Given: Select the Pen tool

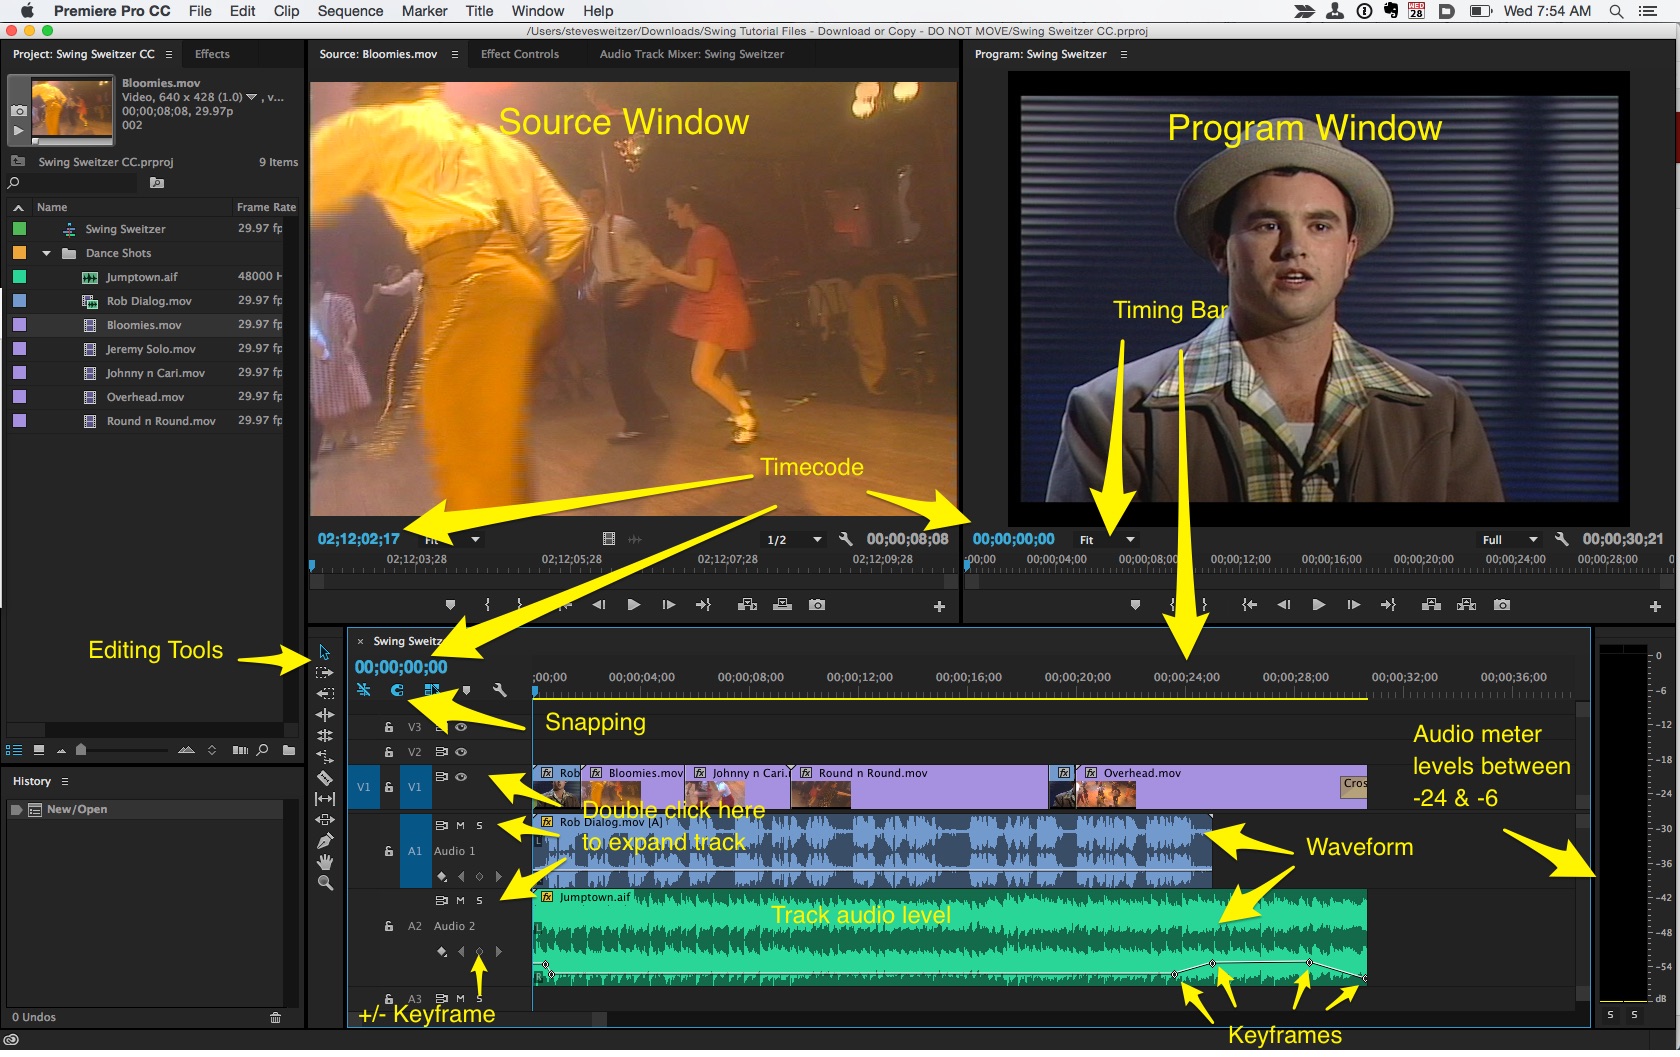Looking at the screenshot, I should (x=325, y=841).
